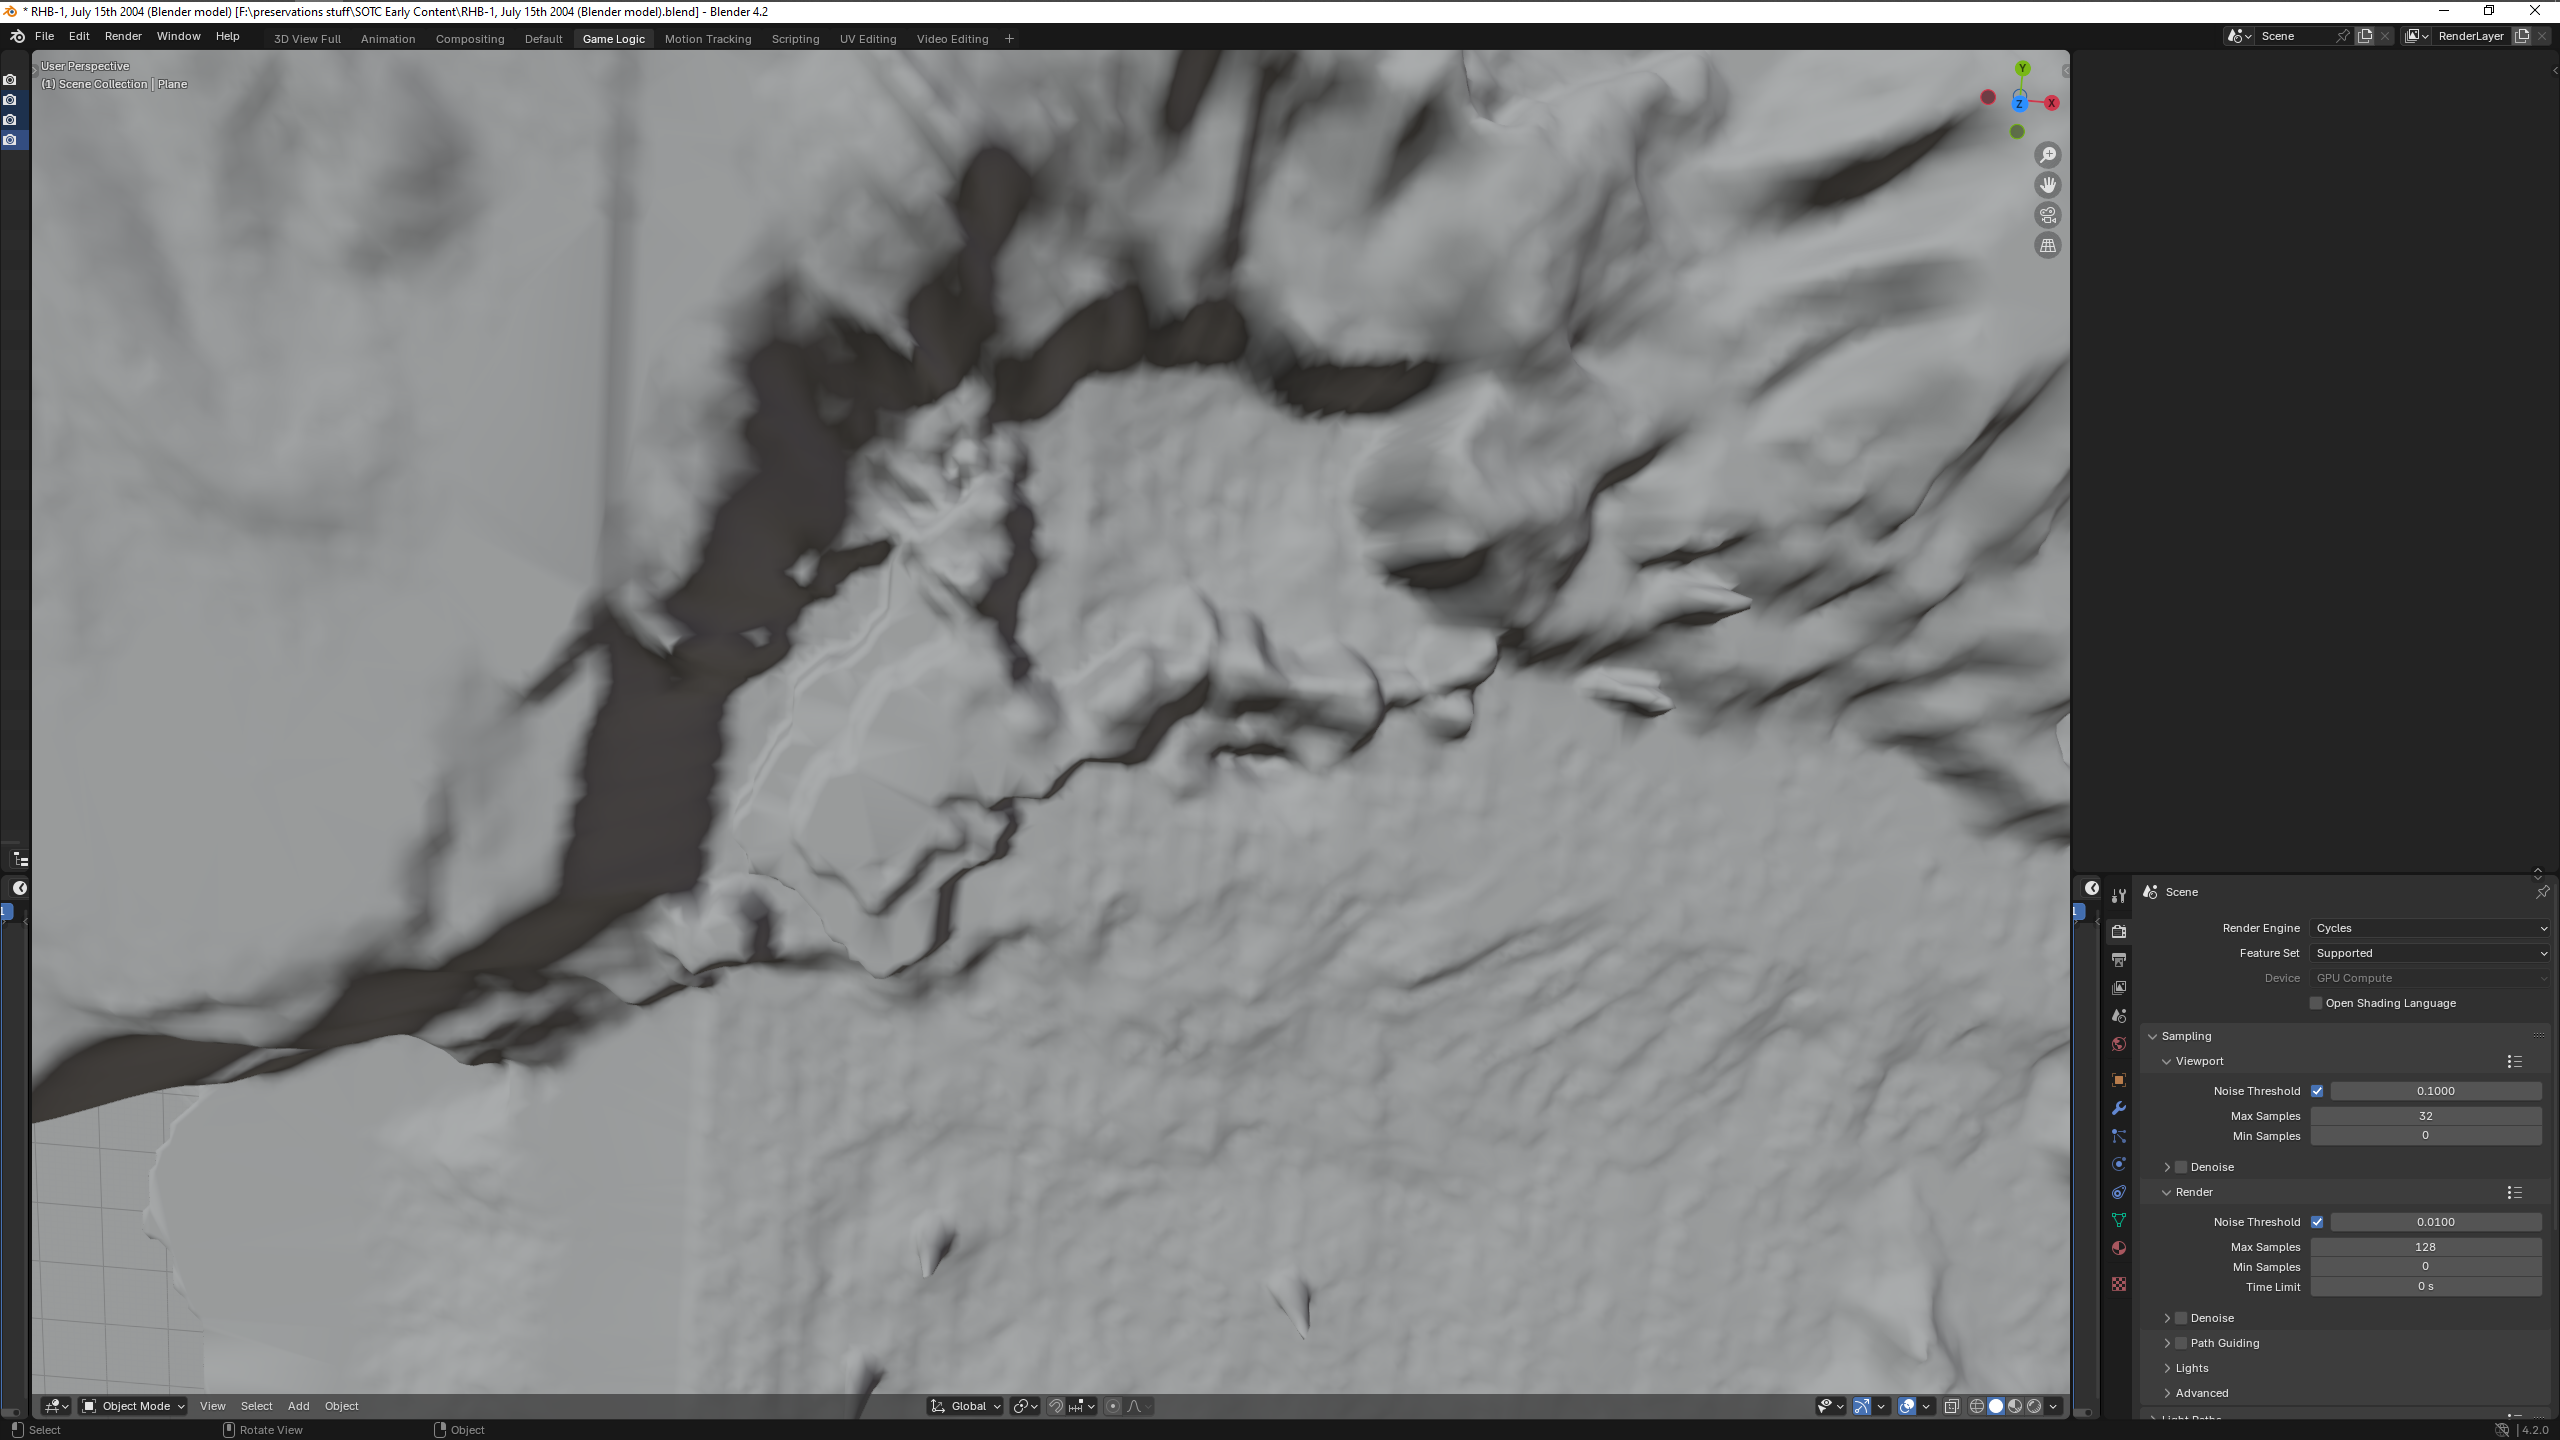Open the Object Mode dropdown

pos(133,1406)
